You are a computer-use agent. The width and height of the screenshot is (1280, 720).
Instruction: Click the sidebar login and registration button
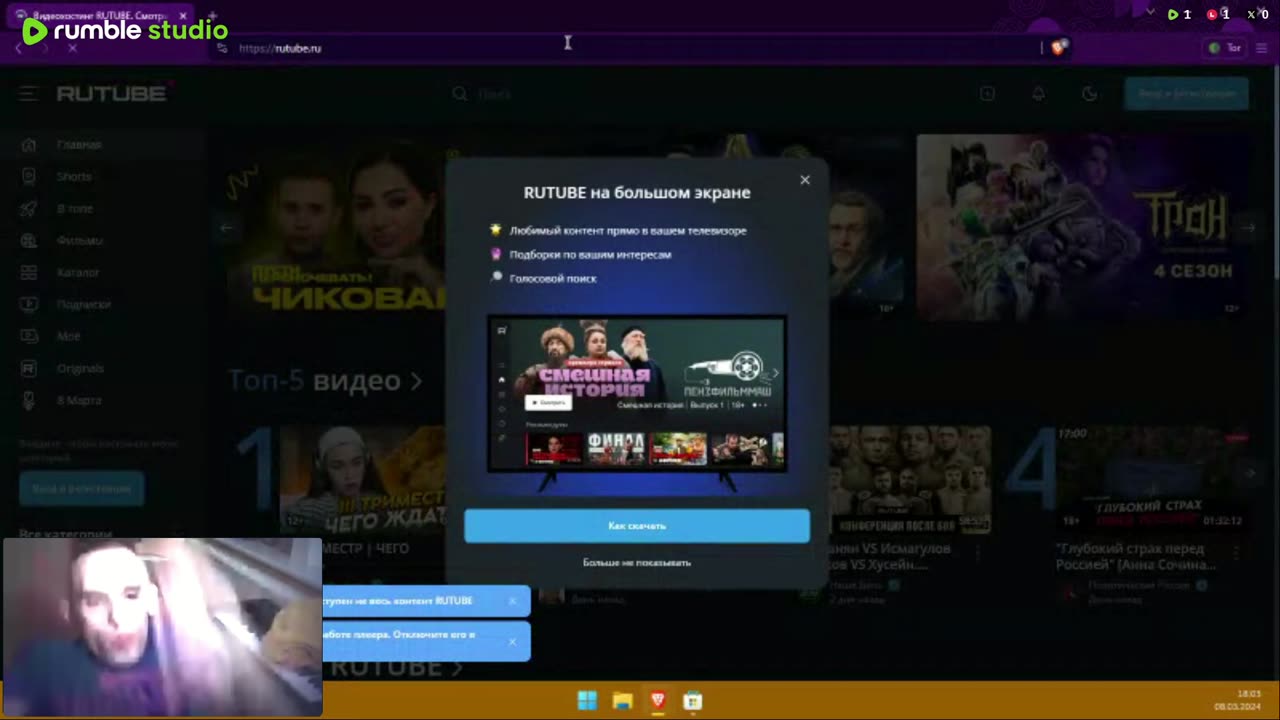(81, 488)
